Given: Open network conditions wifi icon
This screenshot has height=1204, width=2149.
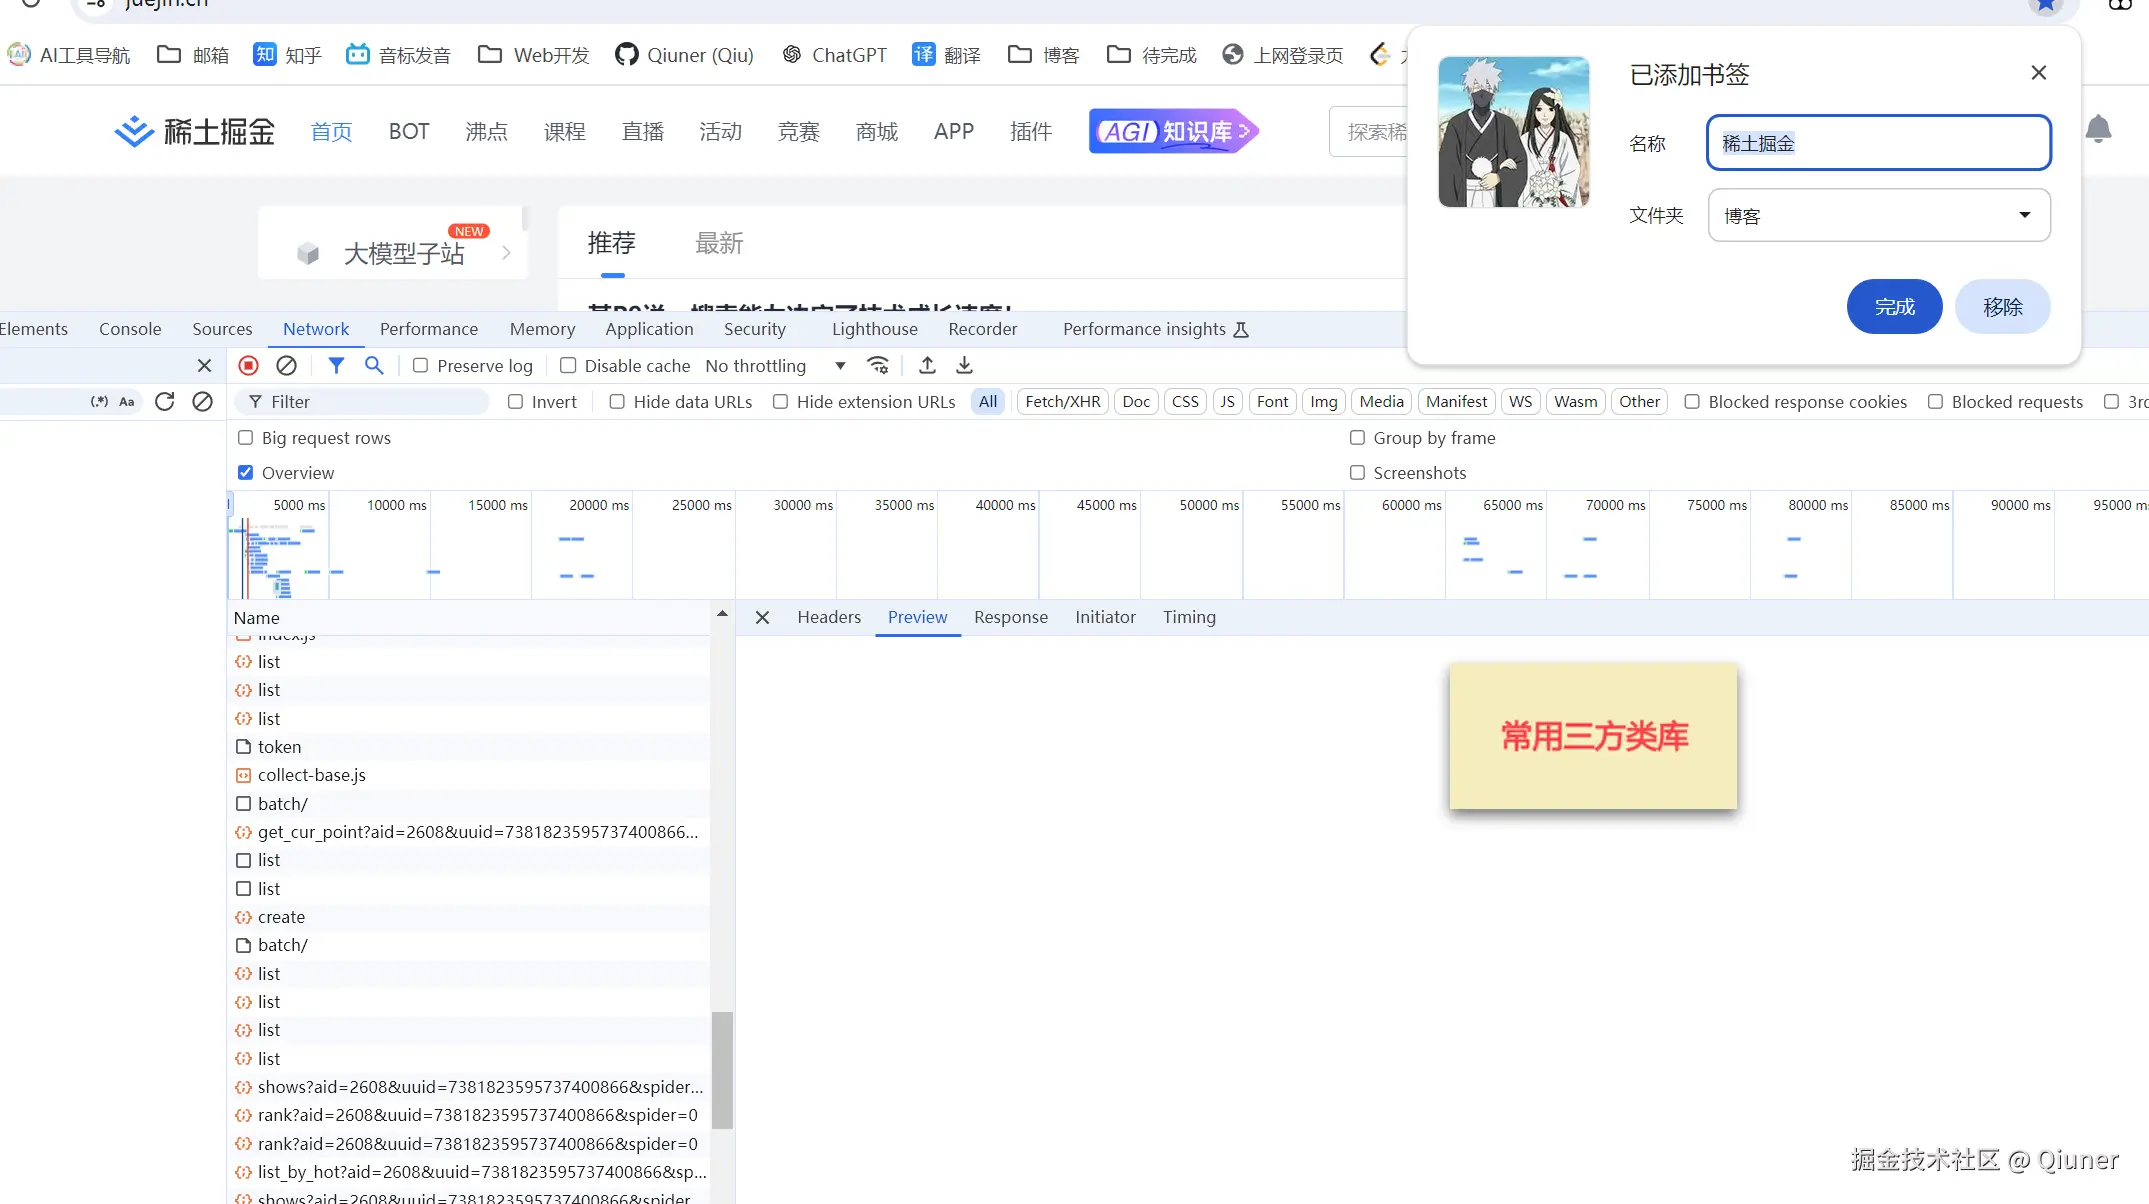Looking at the screenshot, I should pyautogui.click(x=878, y=366).
